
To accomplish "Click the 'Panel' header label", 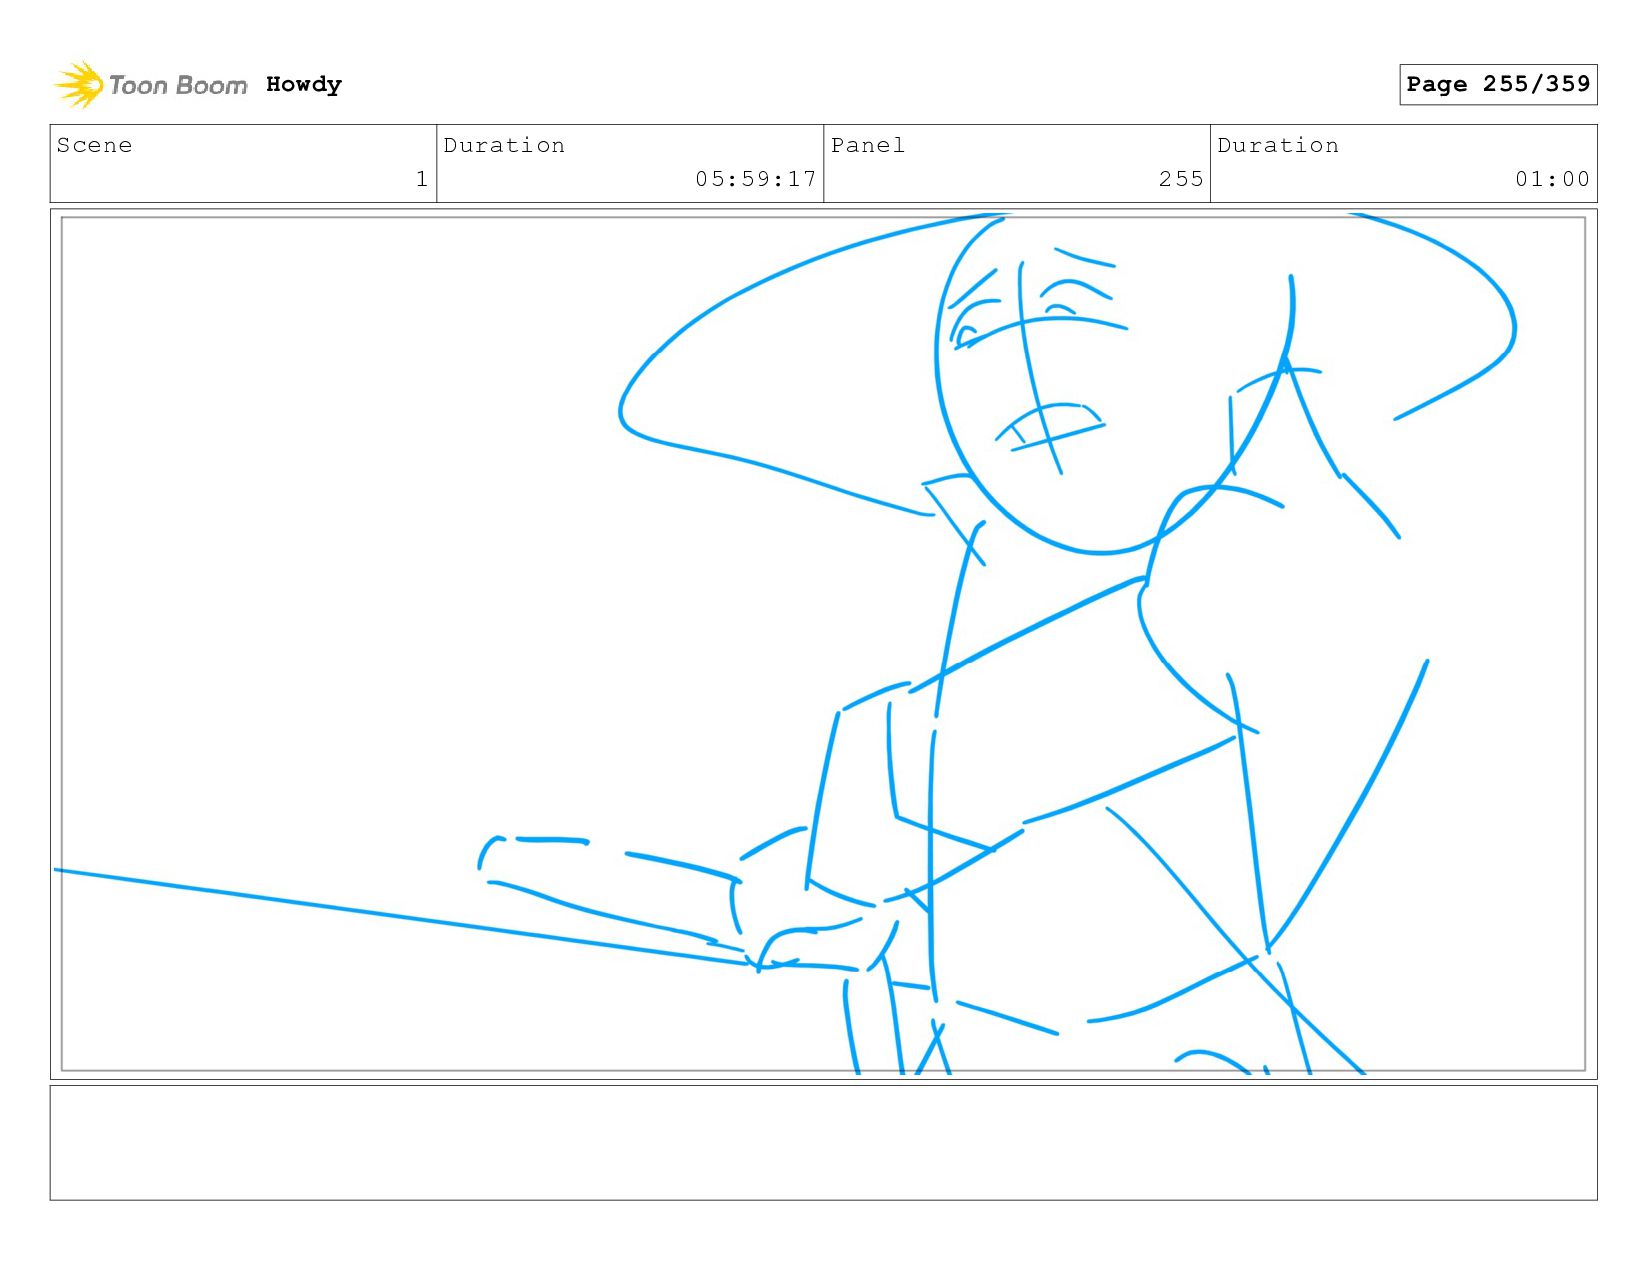I will tap(868, 145).
